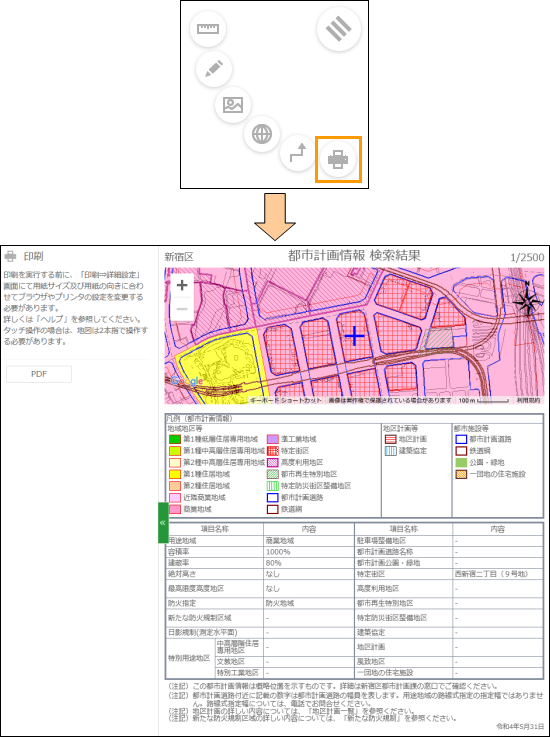The image size is (550, 737).
Task: Click the Google logo on map
Action: 186,381
